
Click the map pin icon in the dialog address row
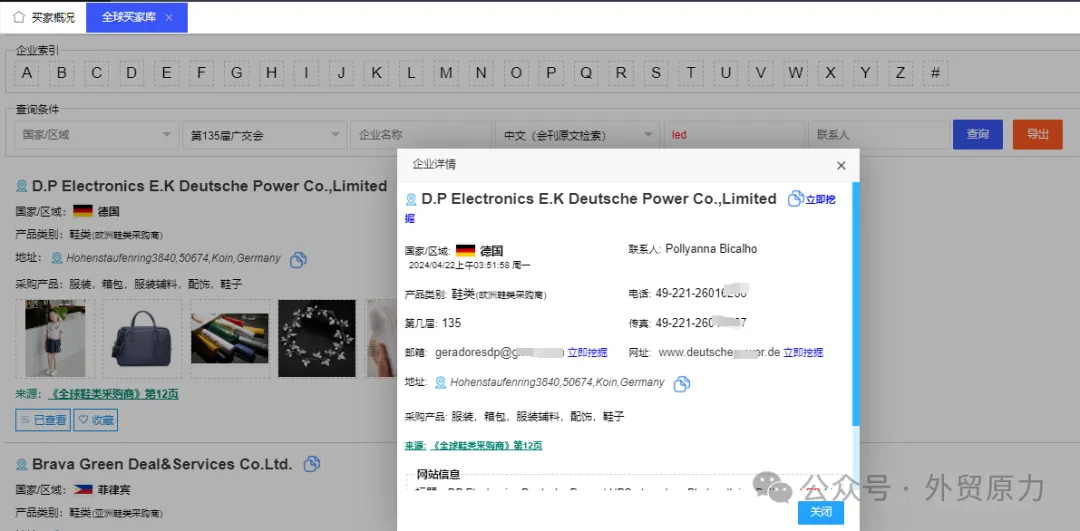pos(441,382)
